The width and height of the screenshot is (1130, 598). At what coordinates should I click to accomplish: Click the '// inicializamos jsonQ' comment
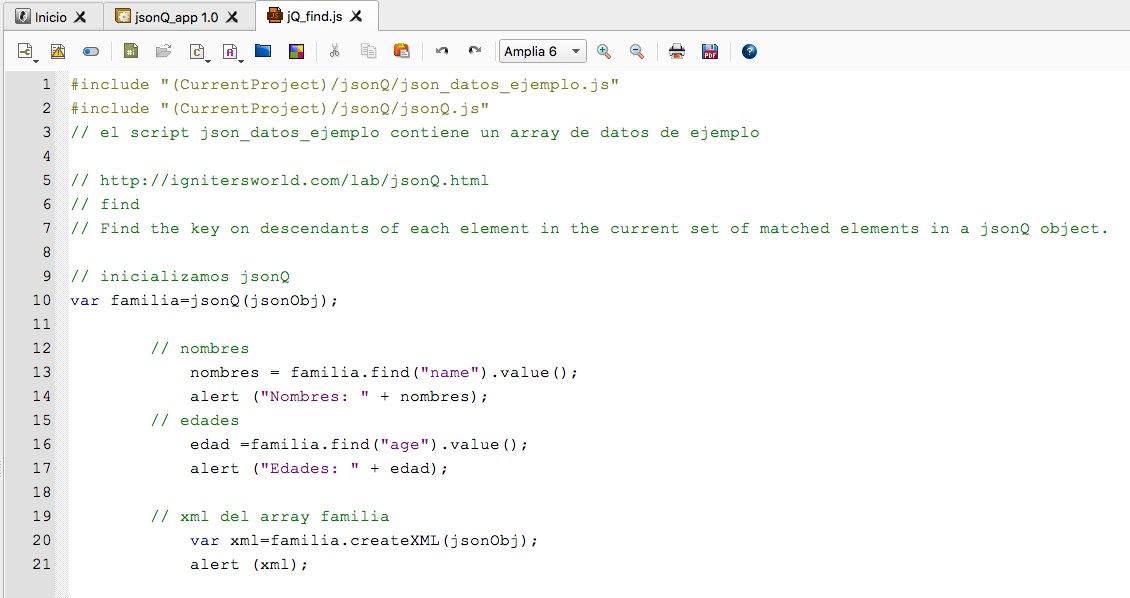click(180, 277)
